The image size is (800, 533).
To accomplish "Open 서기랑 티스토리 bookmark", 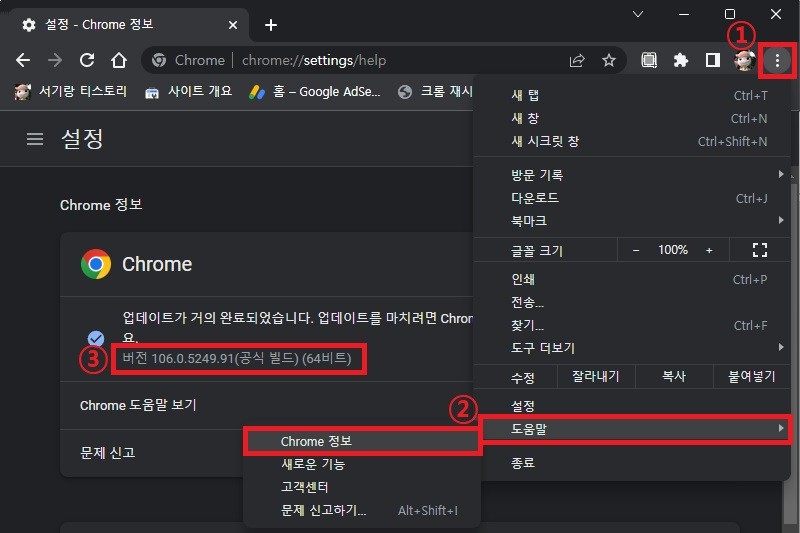I will click(x=70, y=92).
